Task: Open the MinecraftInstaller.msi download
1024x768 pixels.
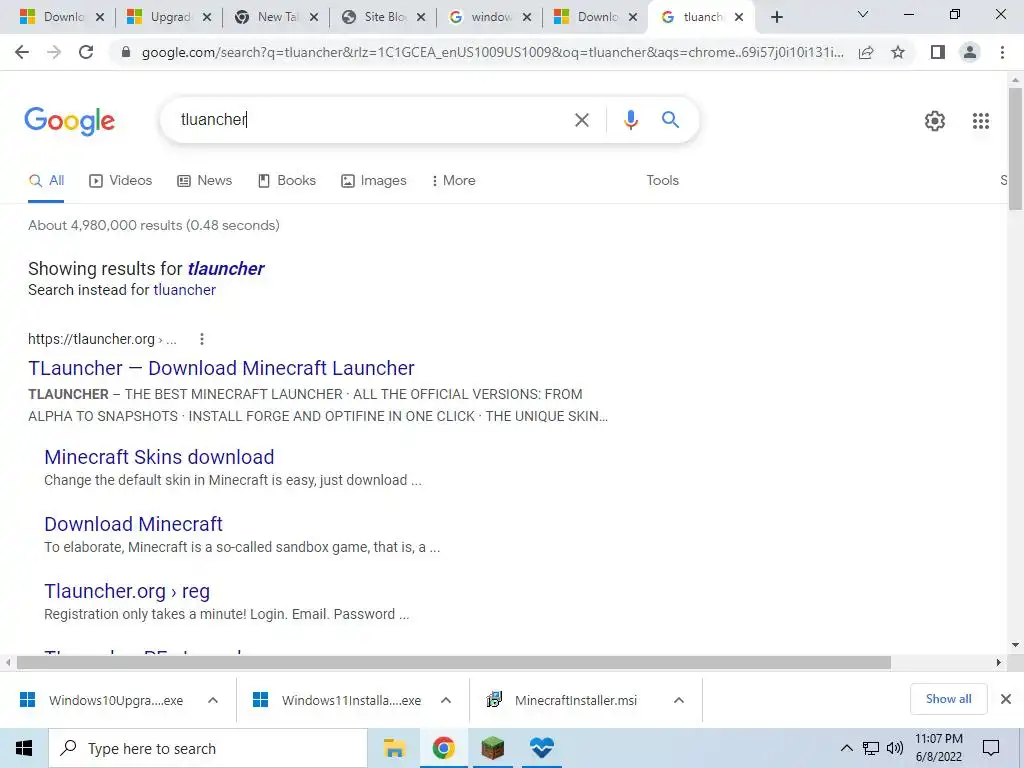Action: click(575, 700)
